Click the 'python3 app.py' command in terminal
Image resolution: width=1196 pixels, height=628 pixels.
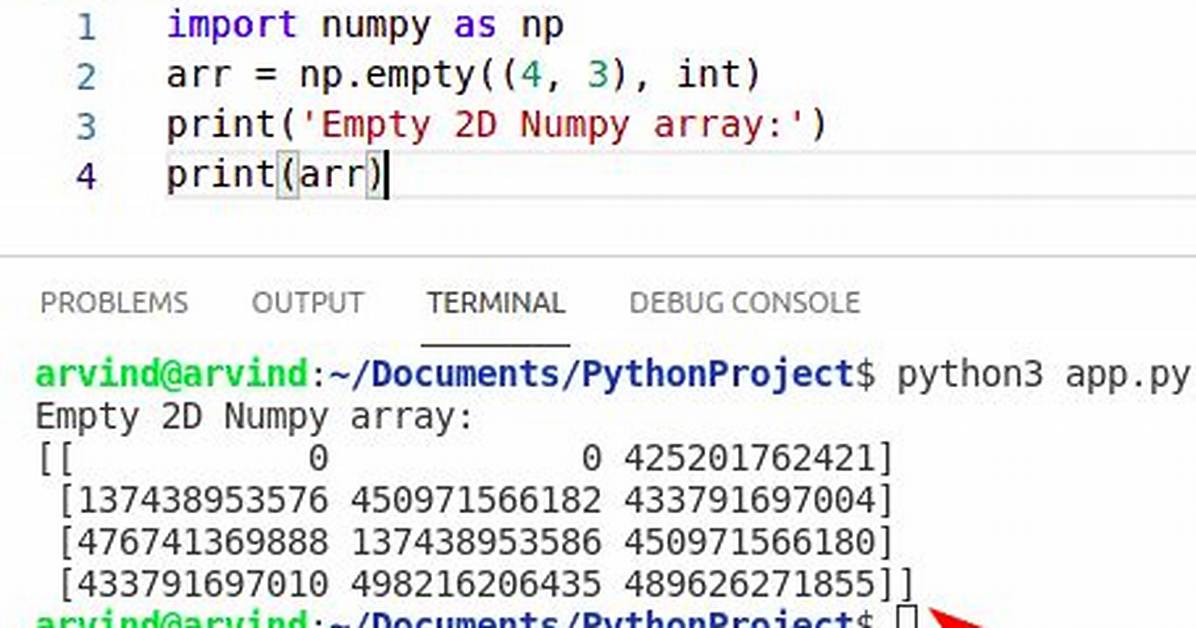[x=1043, y=375]
